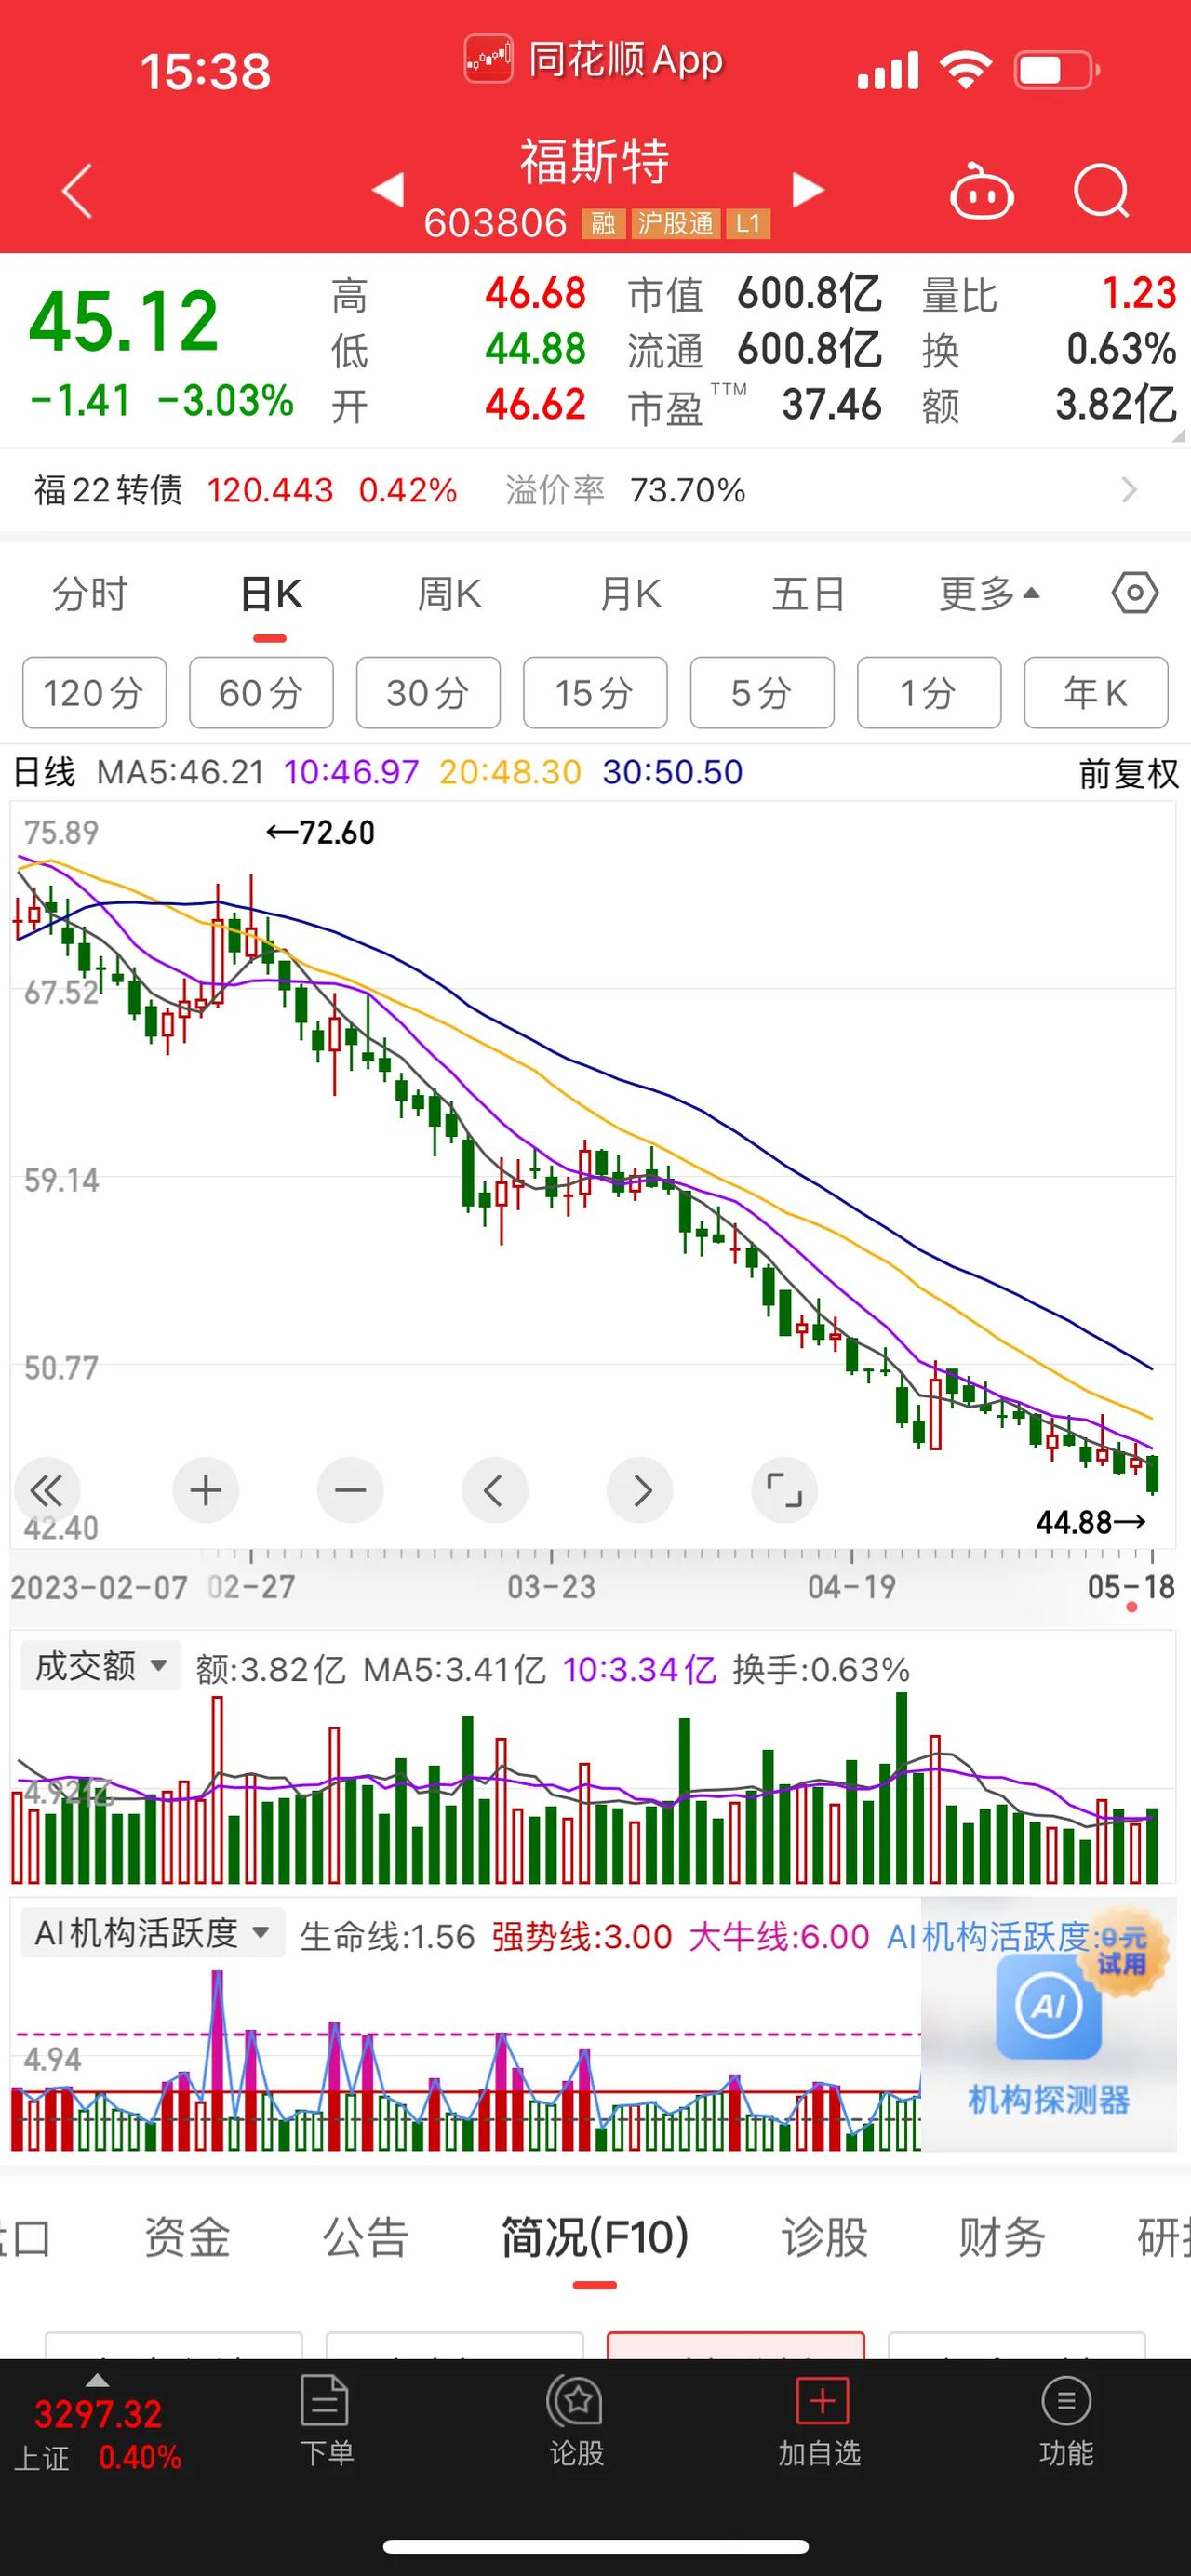Tap the 30:50.50 moving average label
The height and width of the screenshot is (2576, 1191).
[x=672, y=772]
